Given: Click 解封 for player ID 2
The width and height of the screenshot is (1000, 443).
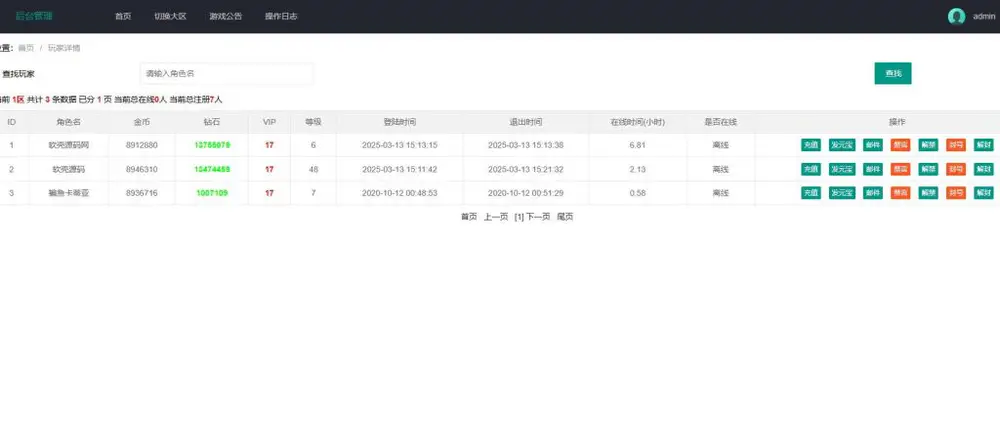Looking at the screenshot, I should [983, 170].
